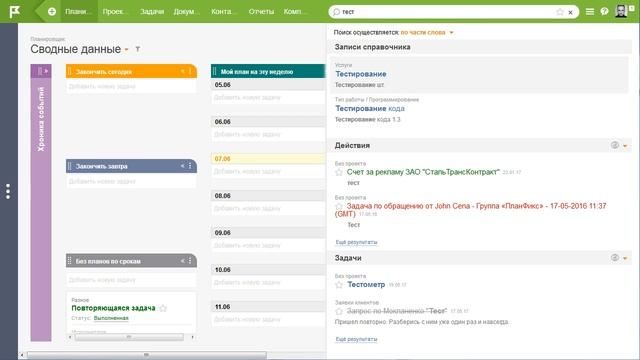Star the Счет за рекламу action
640x360 pixels.
(x=339, y=172)
